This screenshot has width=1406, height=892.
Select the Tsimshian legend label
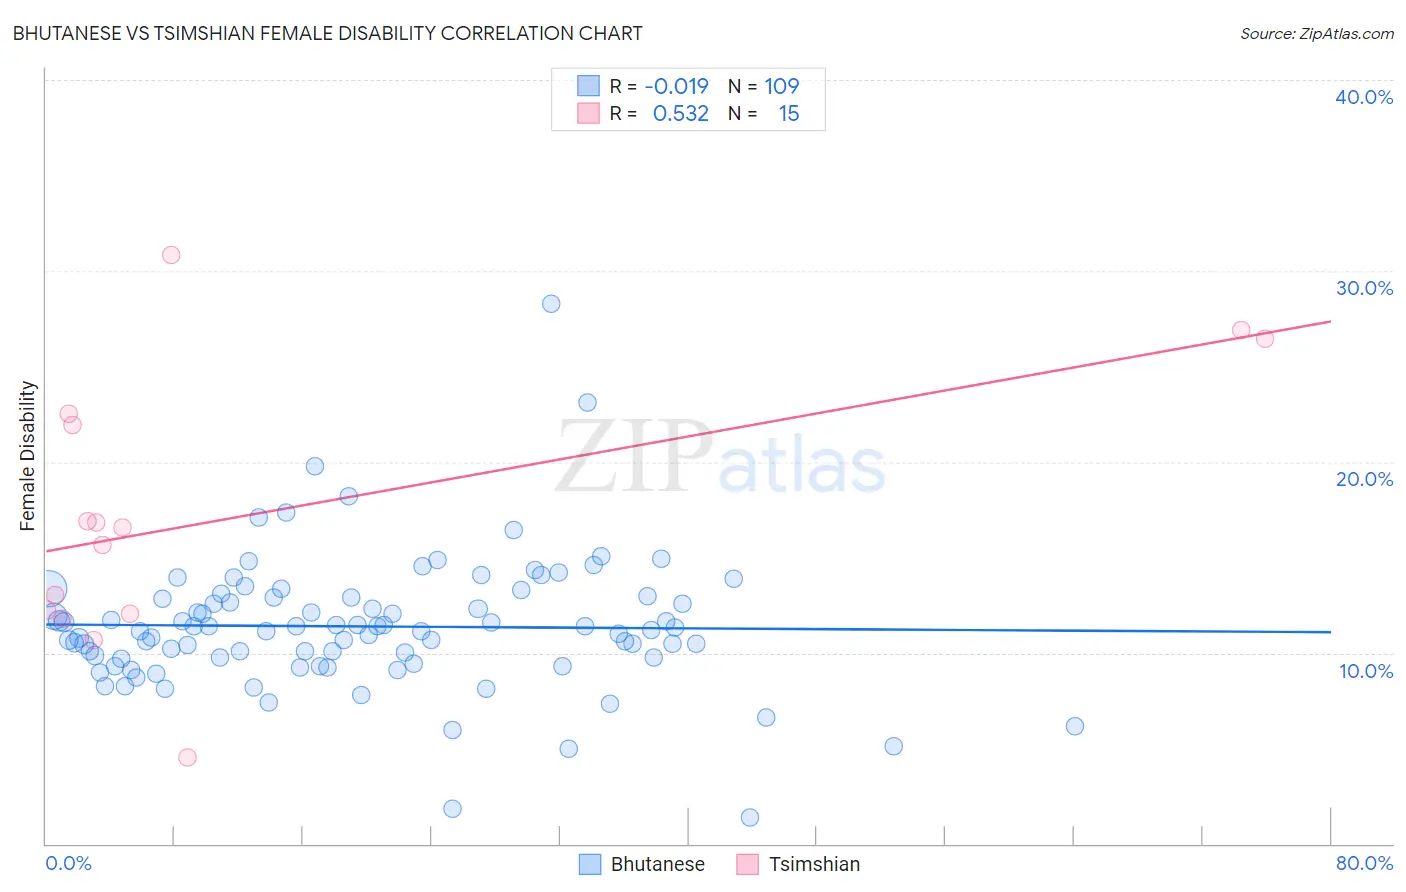tap(814, 864)
